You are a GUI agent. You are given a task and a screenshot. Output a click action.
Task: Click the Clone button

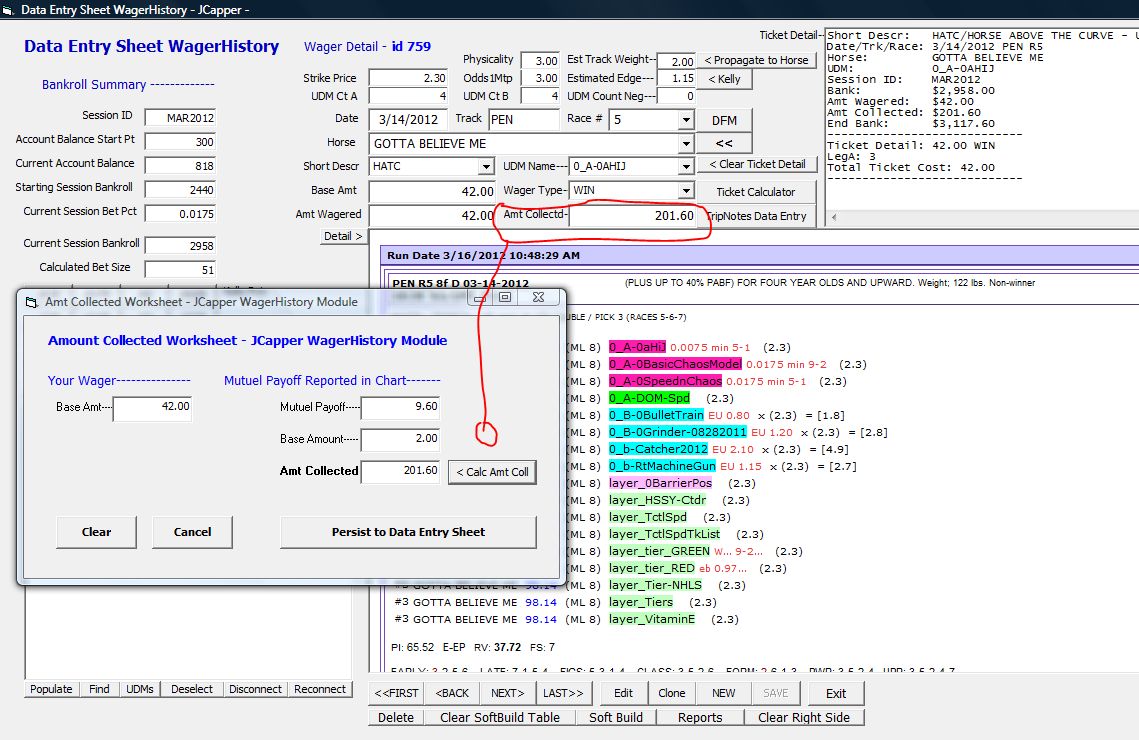[672, 694]
